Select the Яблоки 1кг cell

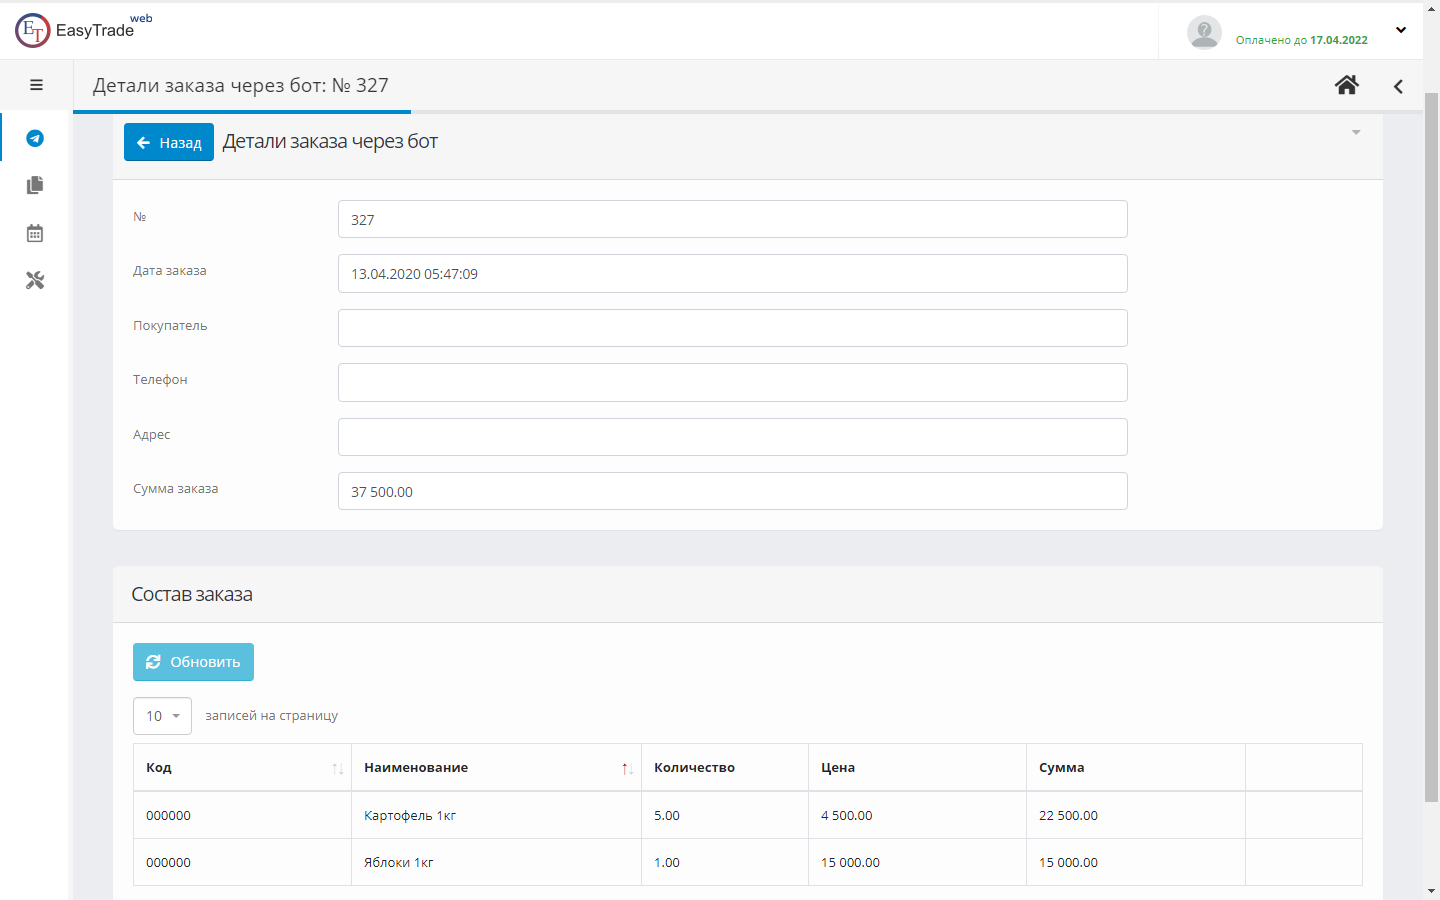(496, 862)
